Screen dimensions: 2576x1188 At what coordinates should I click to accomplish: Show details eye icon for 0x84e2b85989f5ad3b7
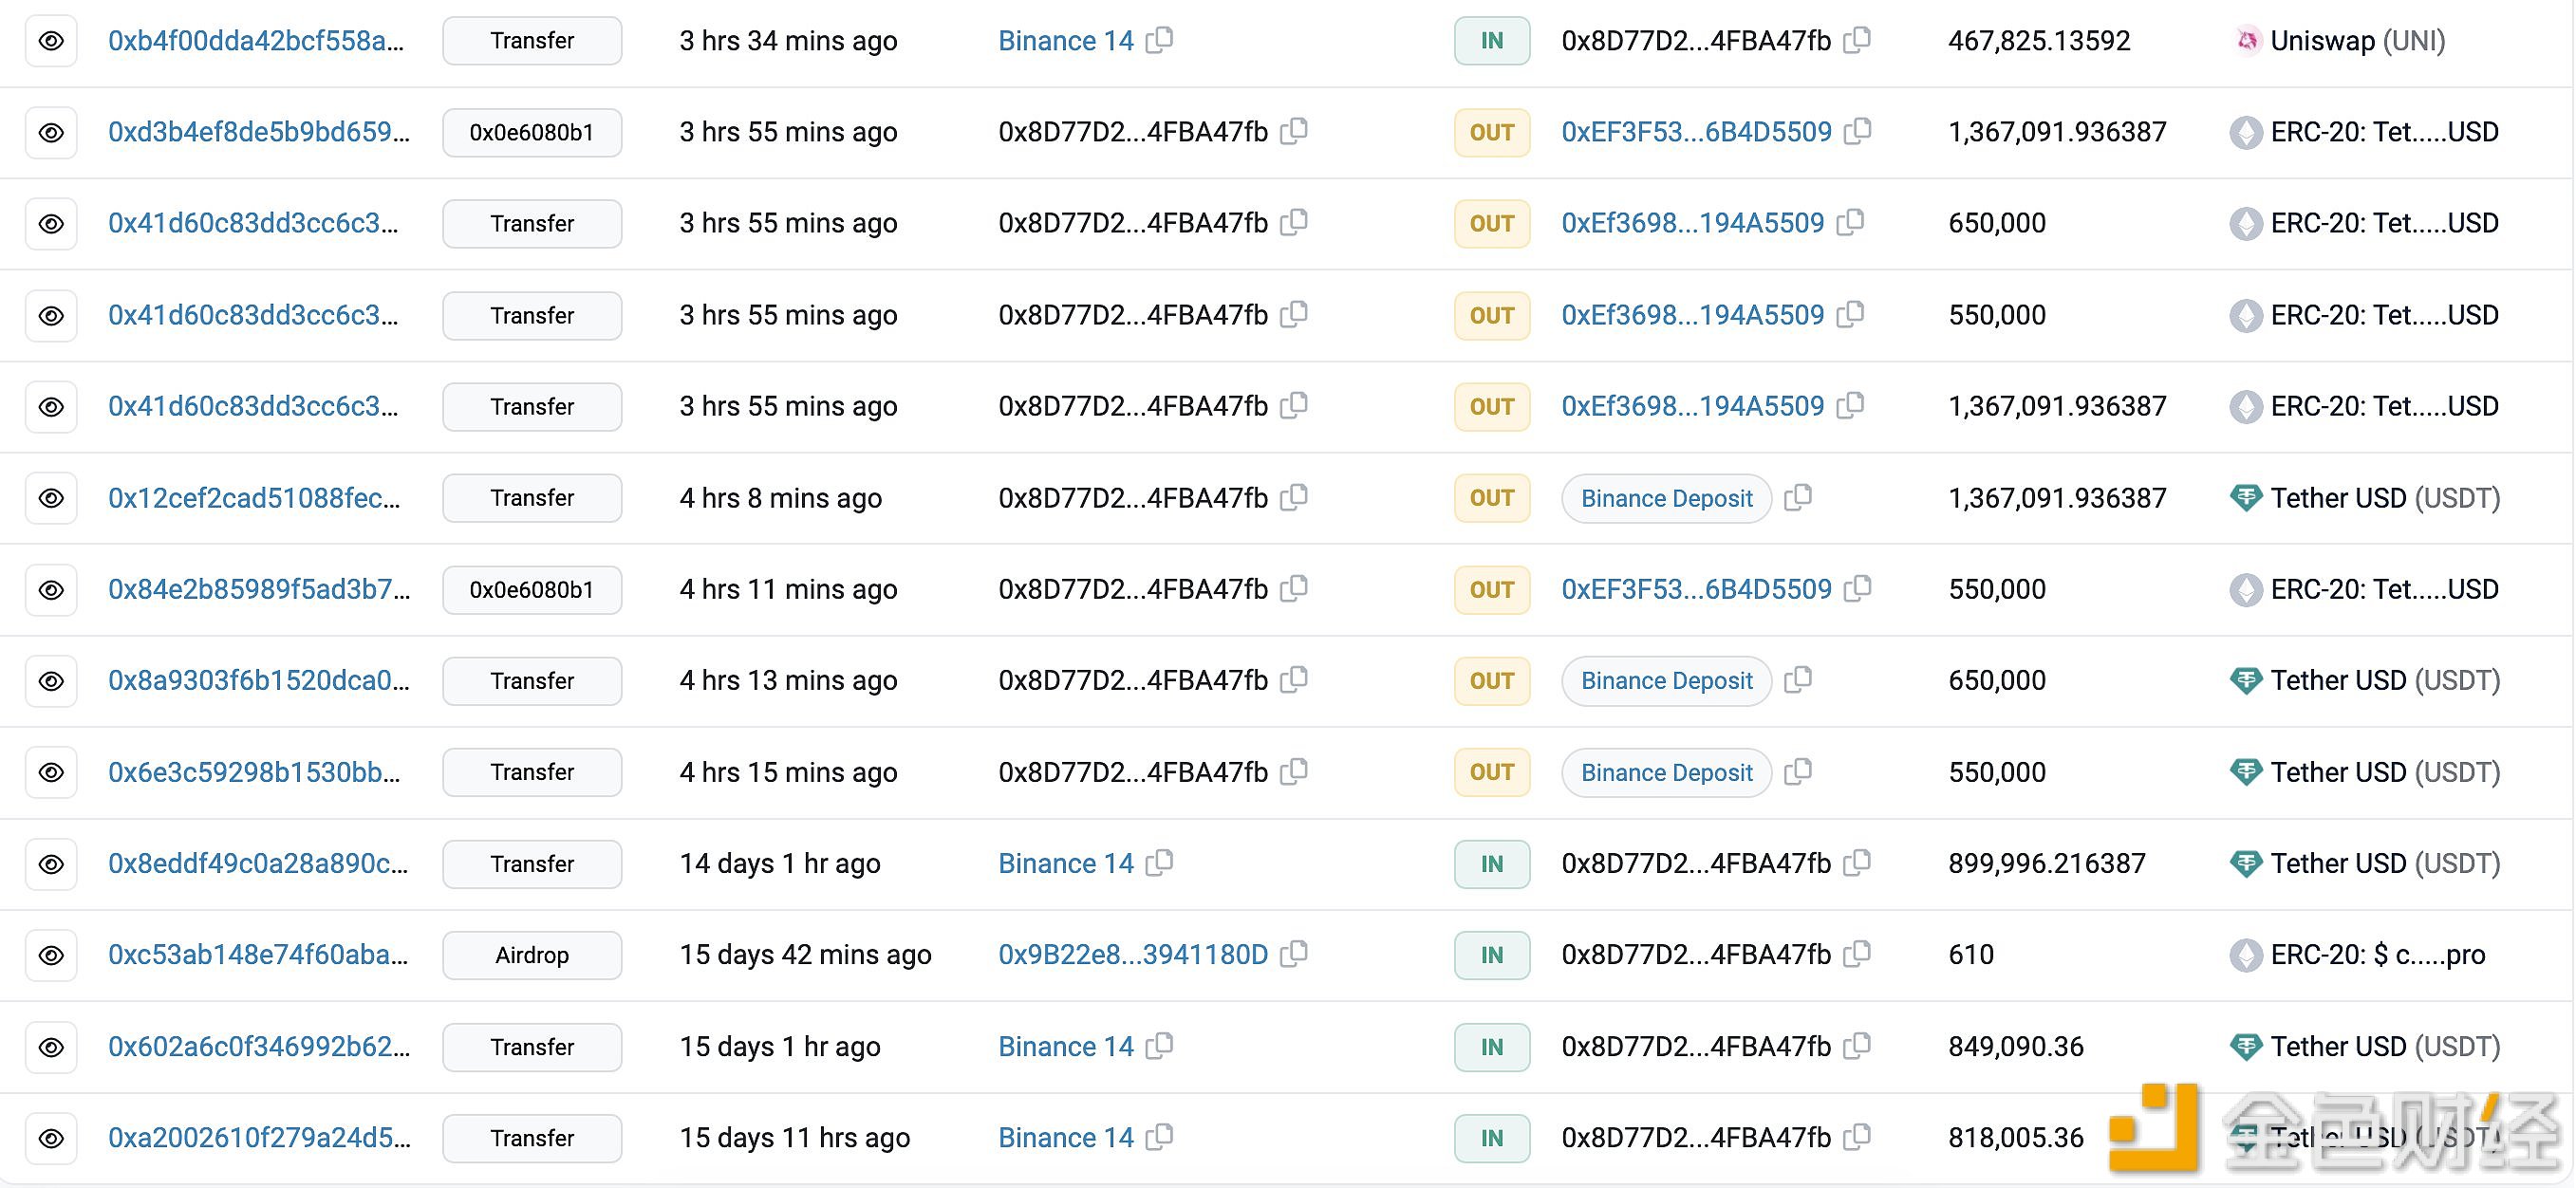click(x=51, y=590)
